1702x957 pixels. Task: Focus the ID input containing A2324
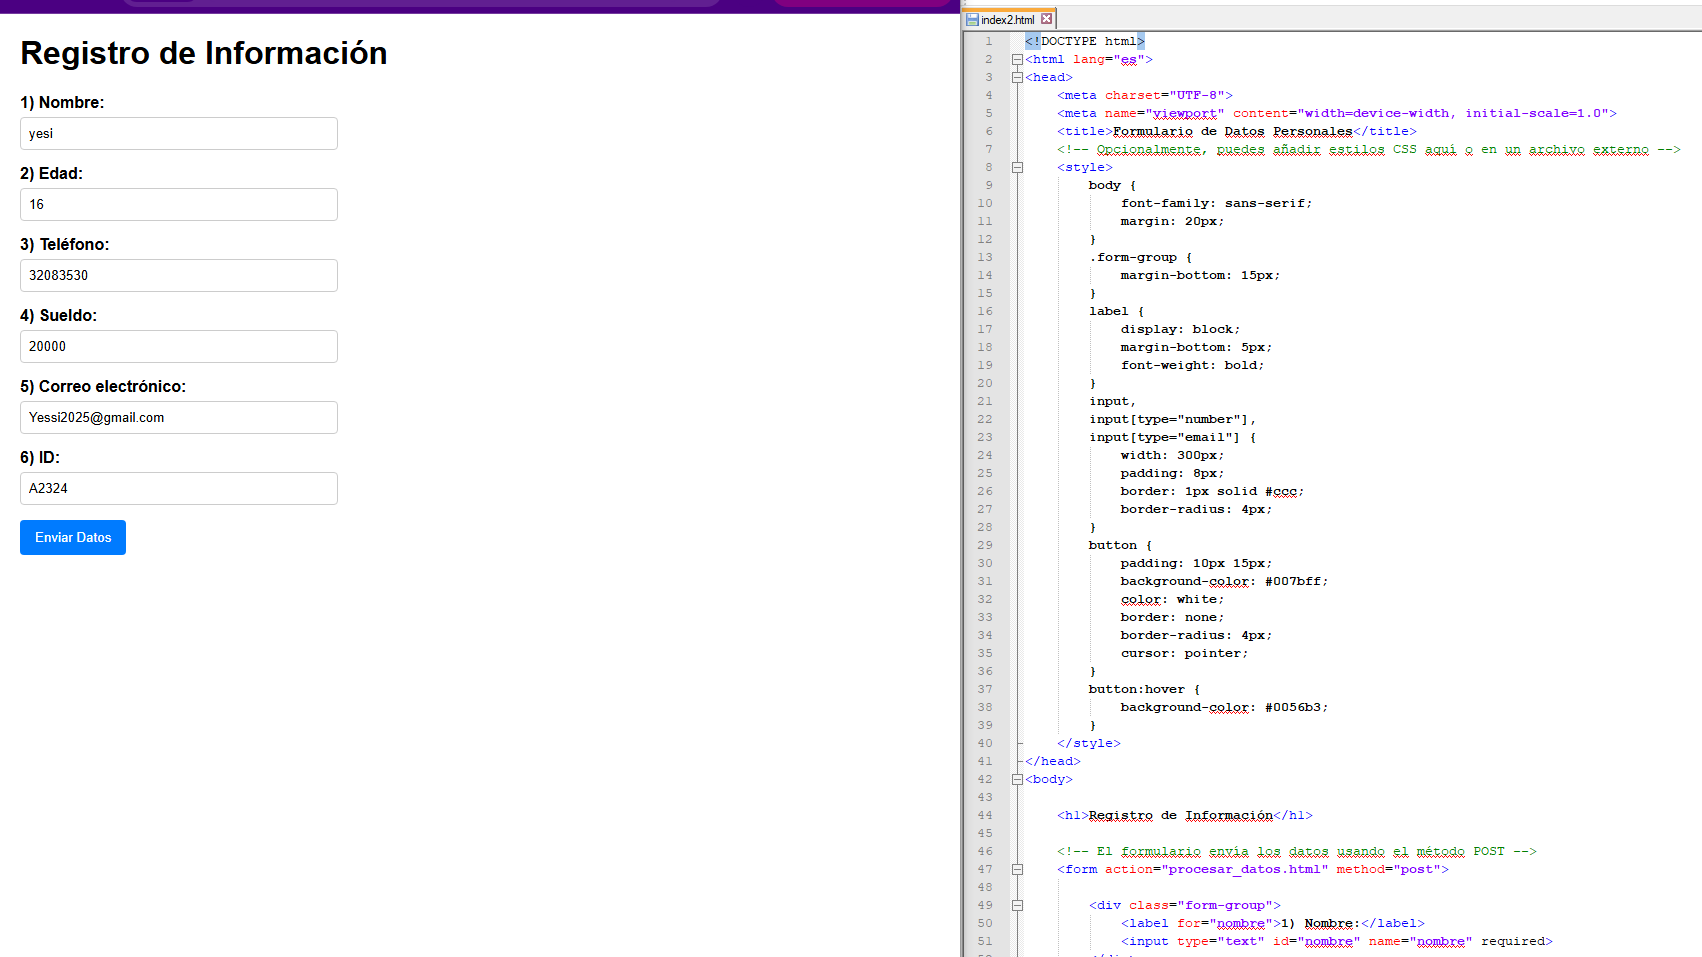(x=179, y=489)
